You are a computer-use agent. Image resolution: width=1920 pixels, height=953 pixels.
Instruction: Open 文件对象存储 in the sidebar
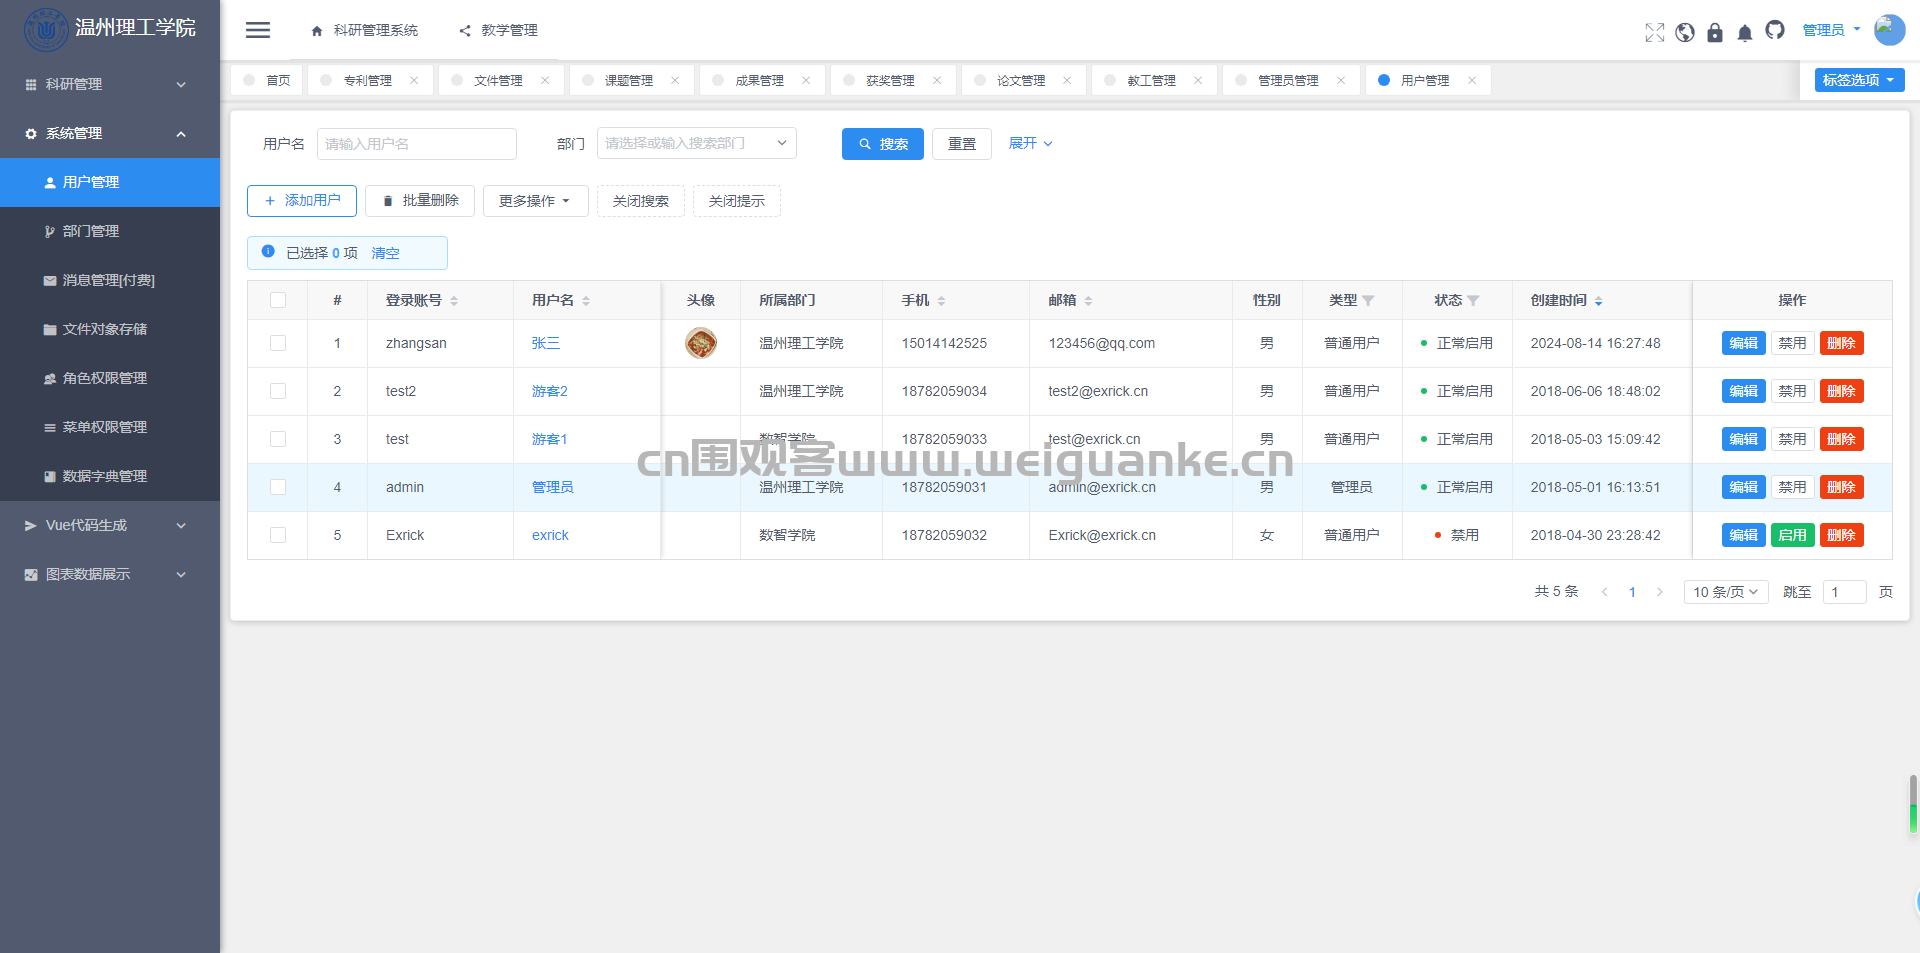point(110,329)
